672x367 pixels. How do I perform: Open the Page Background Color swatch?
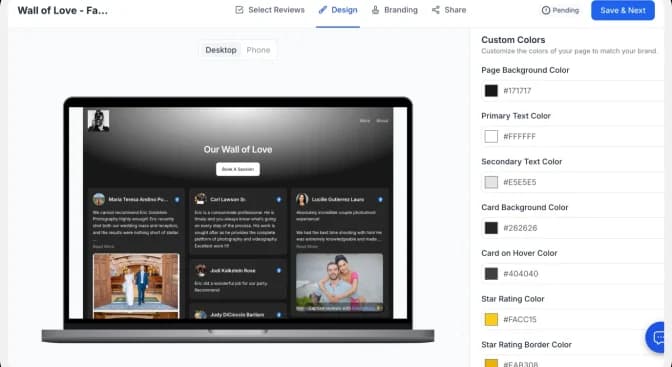click(x=491, y=90)
